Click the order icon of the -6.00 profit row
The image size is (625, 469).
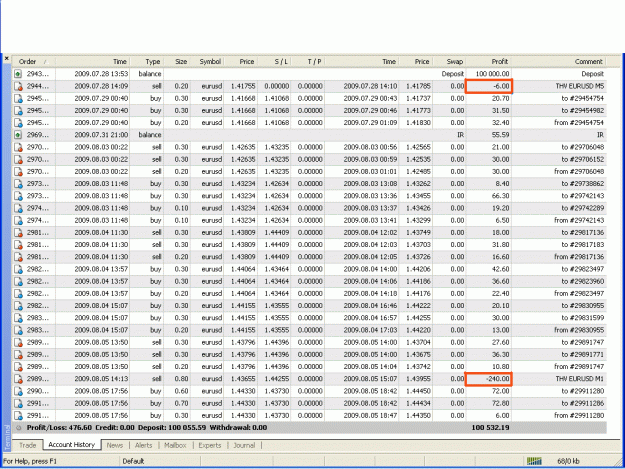tap(18, 86)
